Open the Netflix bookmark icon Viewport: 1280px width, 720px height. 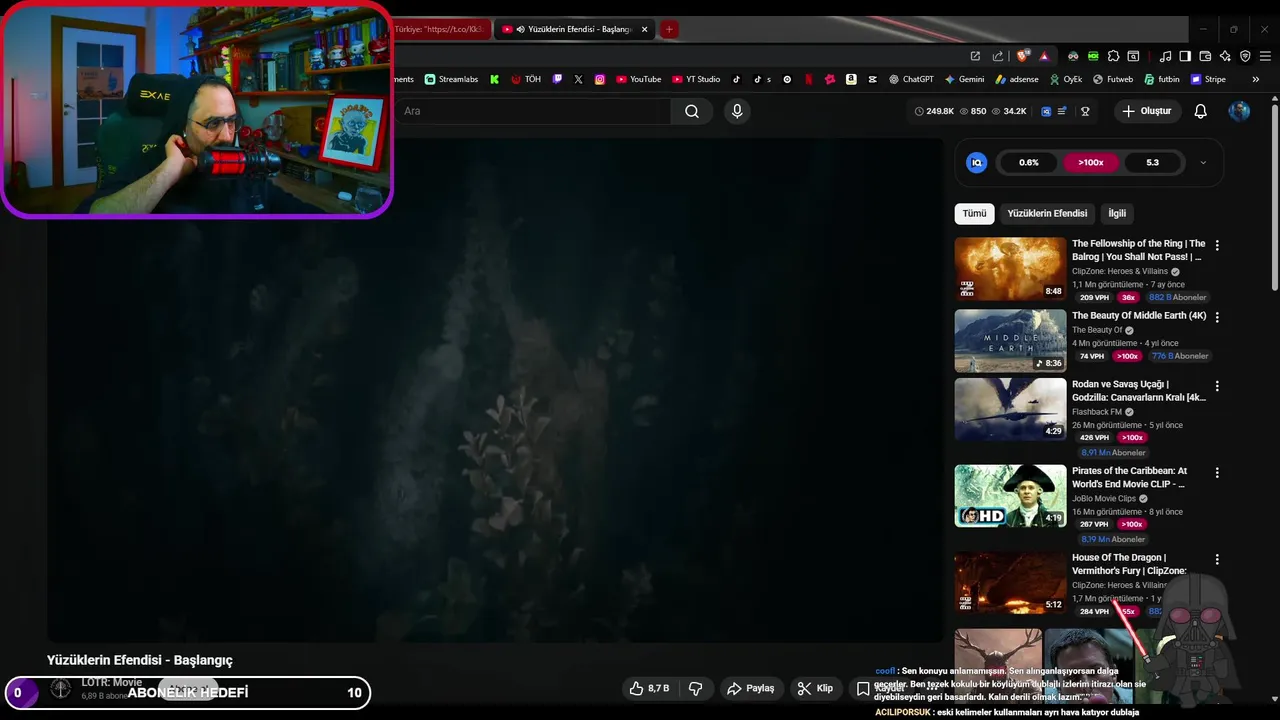(x=808, y=79)
